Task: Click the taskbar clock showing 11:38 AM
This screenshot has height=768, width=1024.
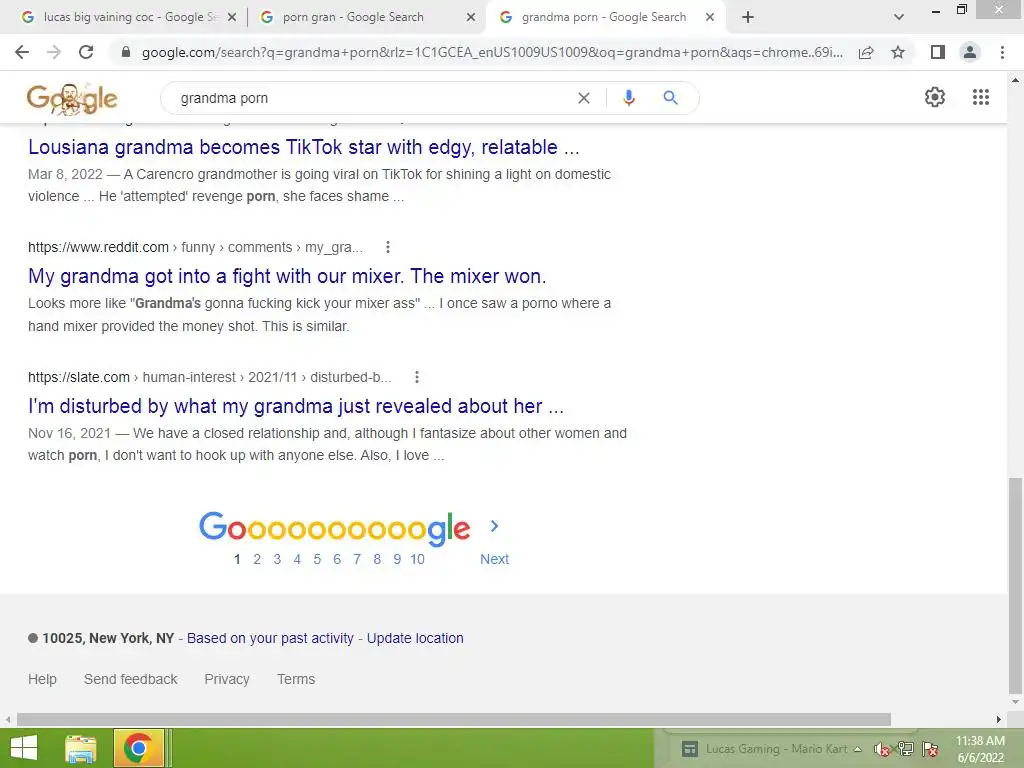Action: click(x=980, y=749)
